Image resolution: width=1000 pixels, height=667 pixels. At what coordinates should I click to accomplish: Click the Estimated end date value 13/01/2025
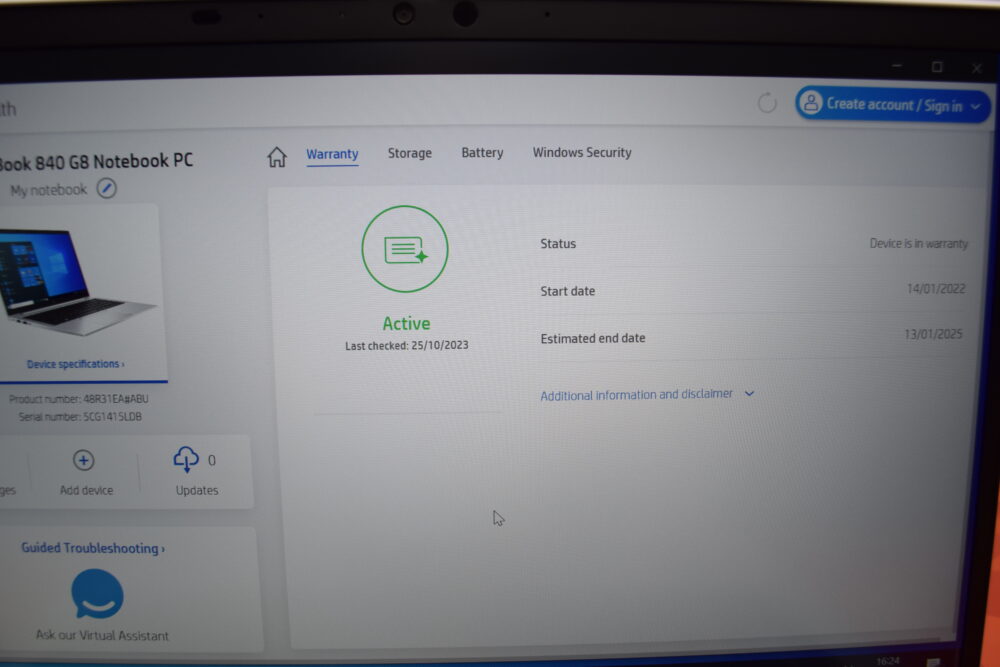(x=933, y=334)
